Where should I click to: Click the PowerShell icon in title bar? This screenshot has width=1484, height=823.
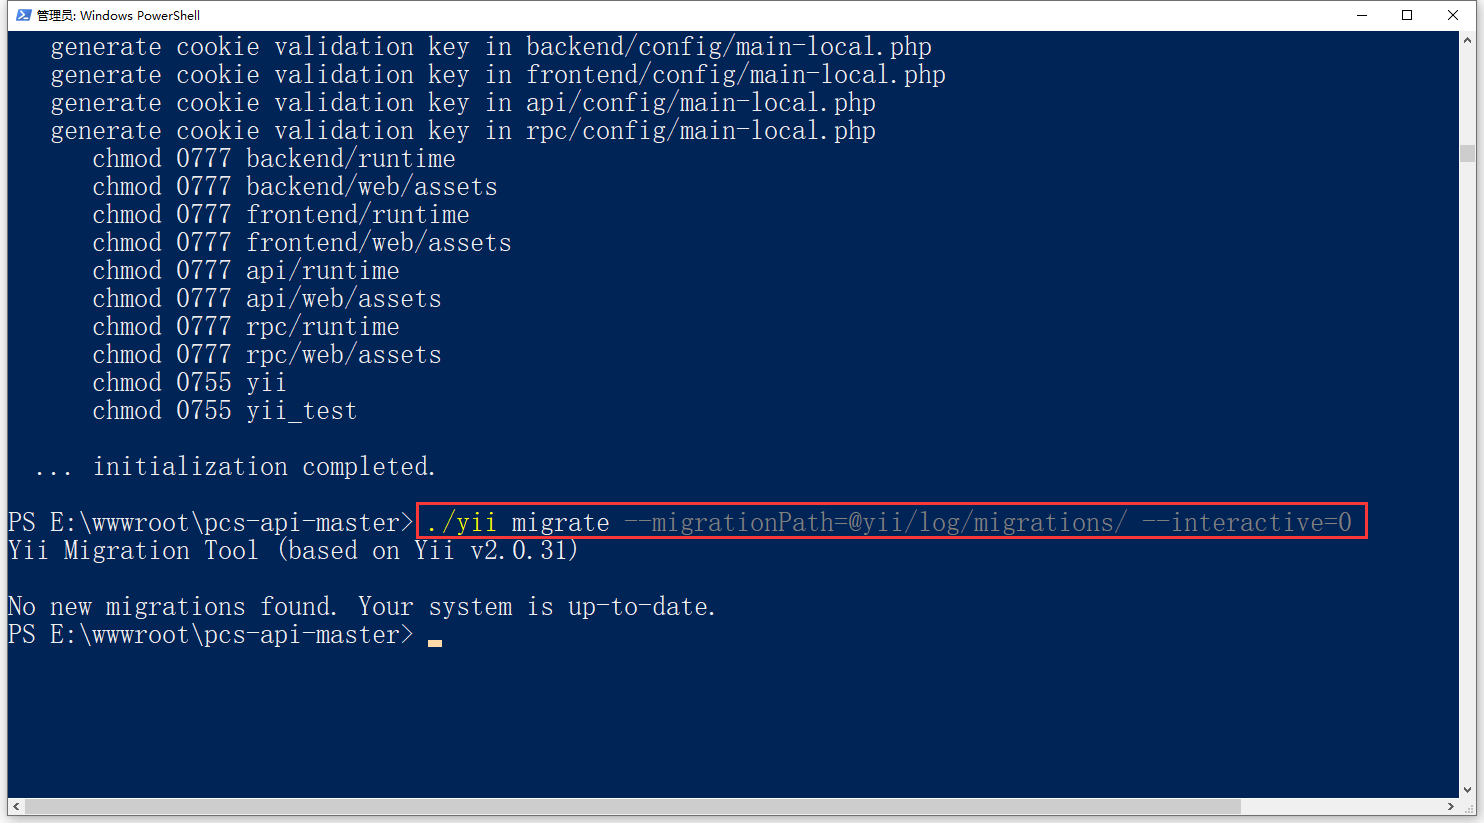tap(23, 15)
